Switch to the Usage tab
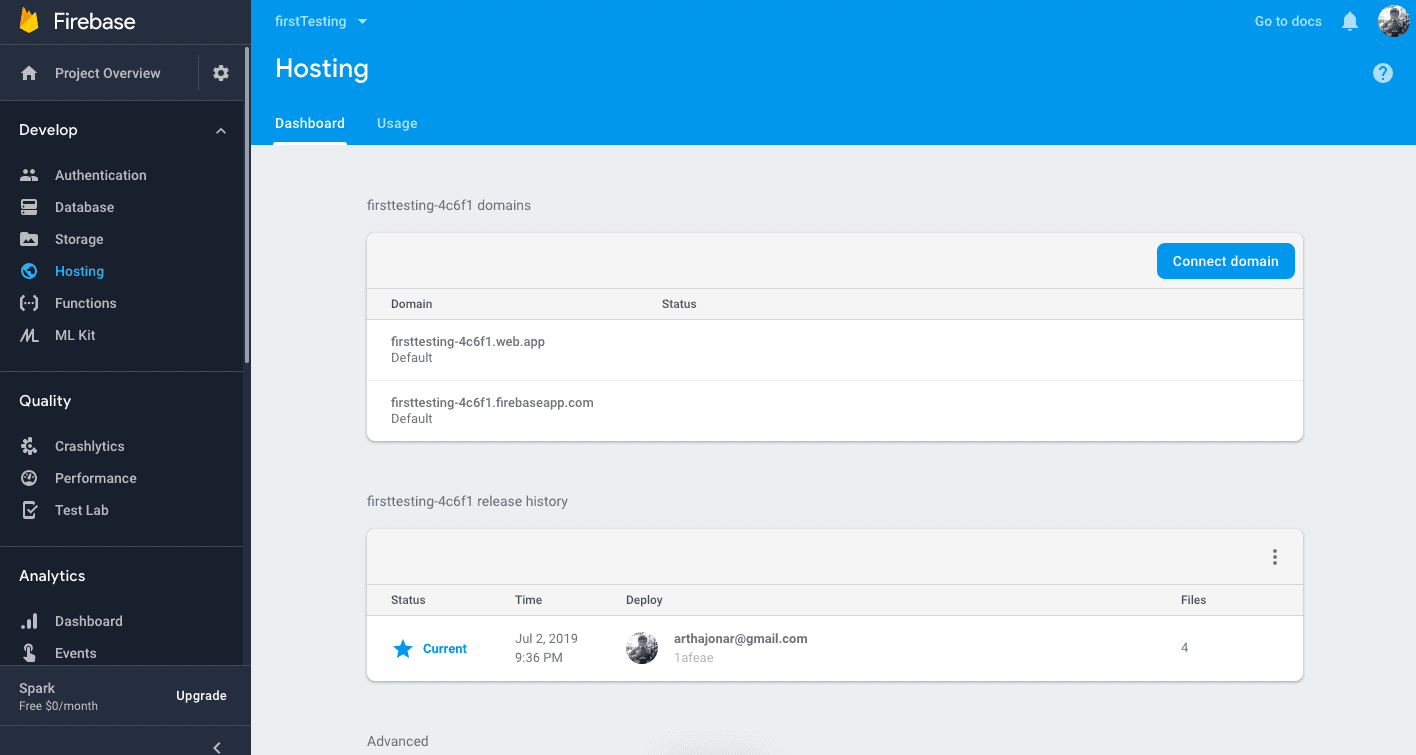Image resolution: width=1416 pixels, height=755 pixels. (397, 123)
